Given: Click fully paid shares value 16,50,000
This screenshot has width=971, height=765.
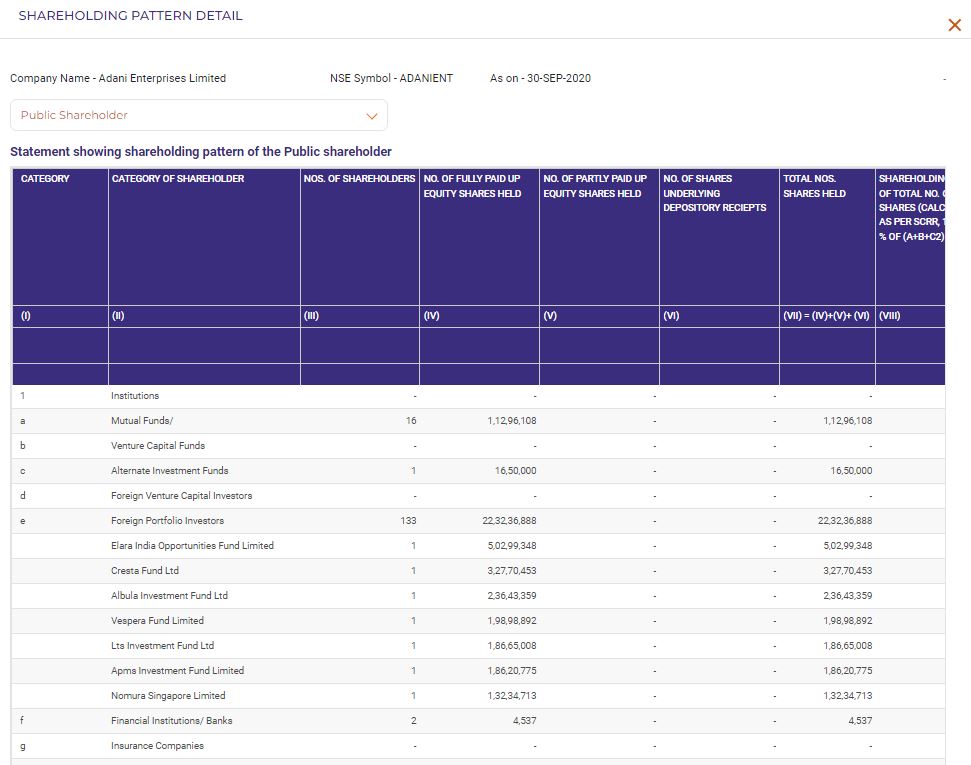Looking at the screenshot, I should click(515, 471).
